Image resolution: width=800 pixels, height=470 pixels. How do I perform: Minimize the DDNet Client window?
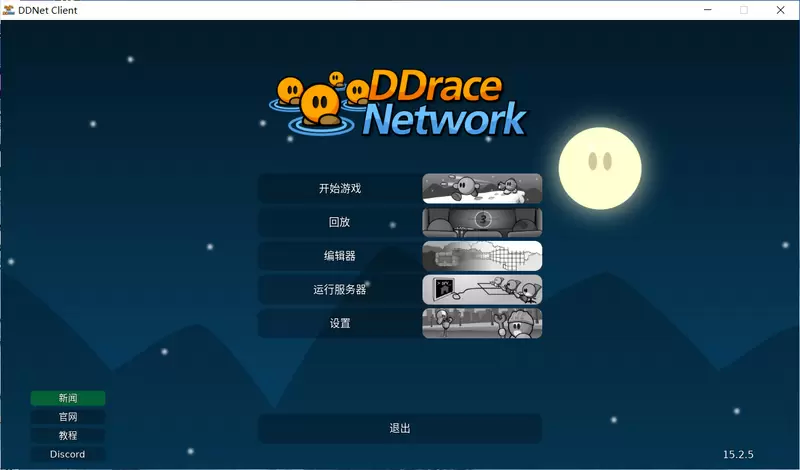tap(708, 10)
